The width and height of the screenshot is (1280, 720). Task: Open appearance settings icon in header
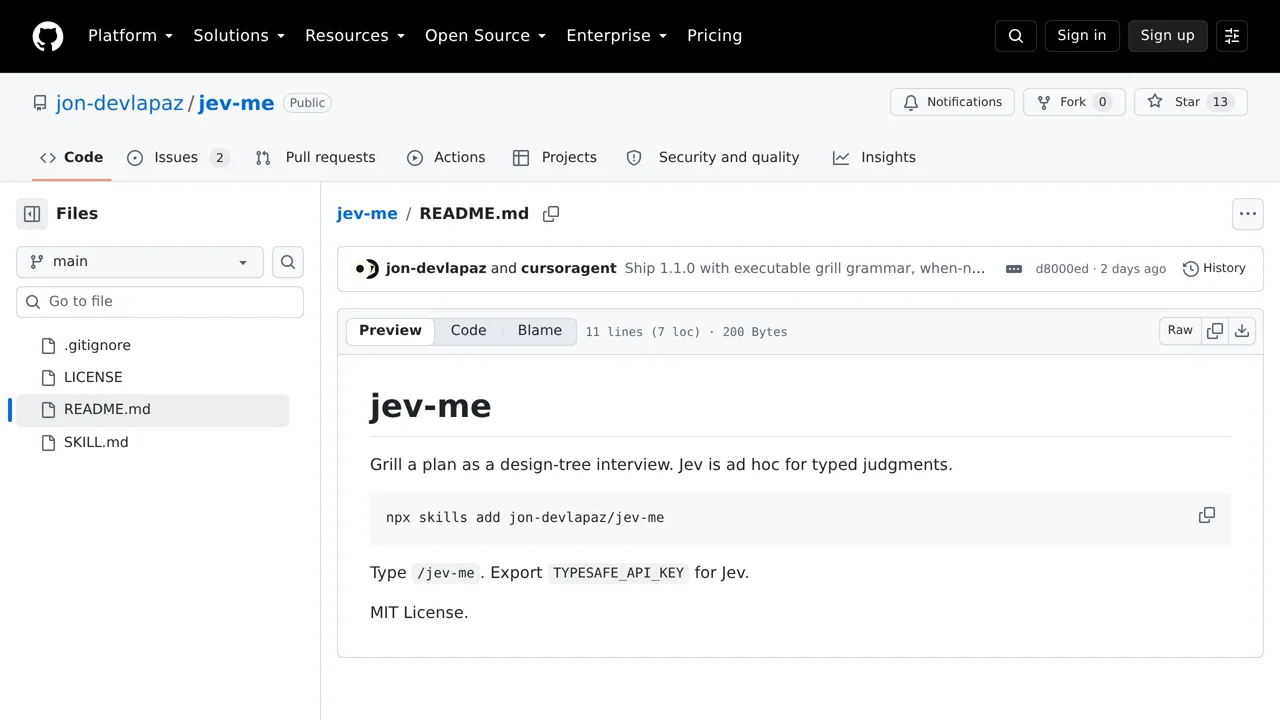pos(1232,36)
